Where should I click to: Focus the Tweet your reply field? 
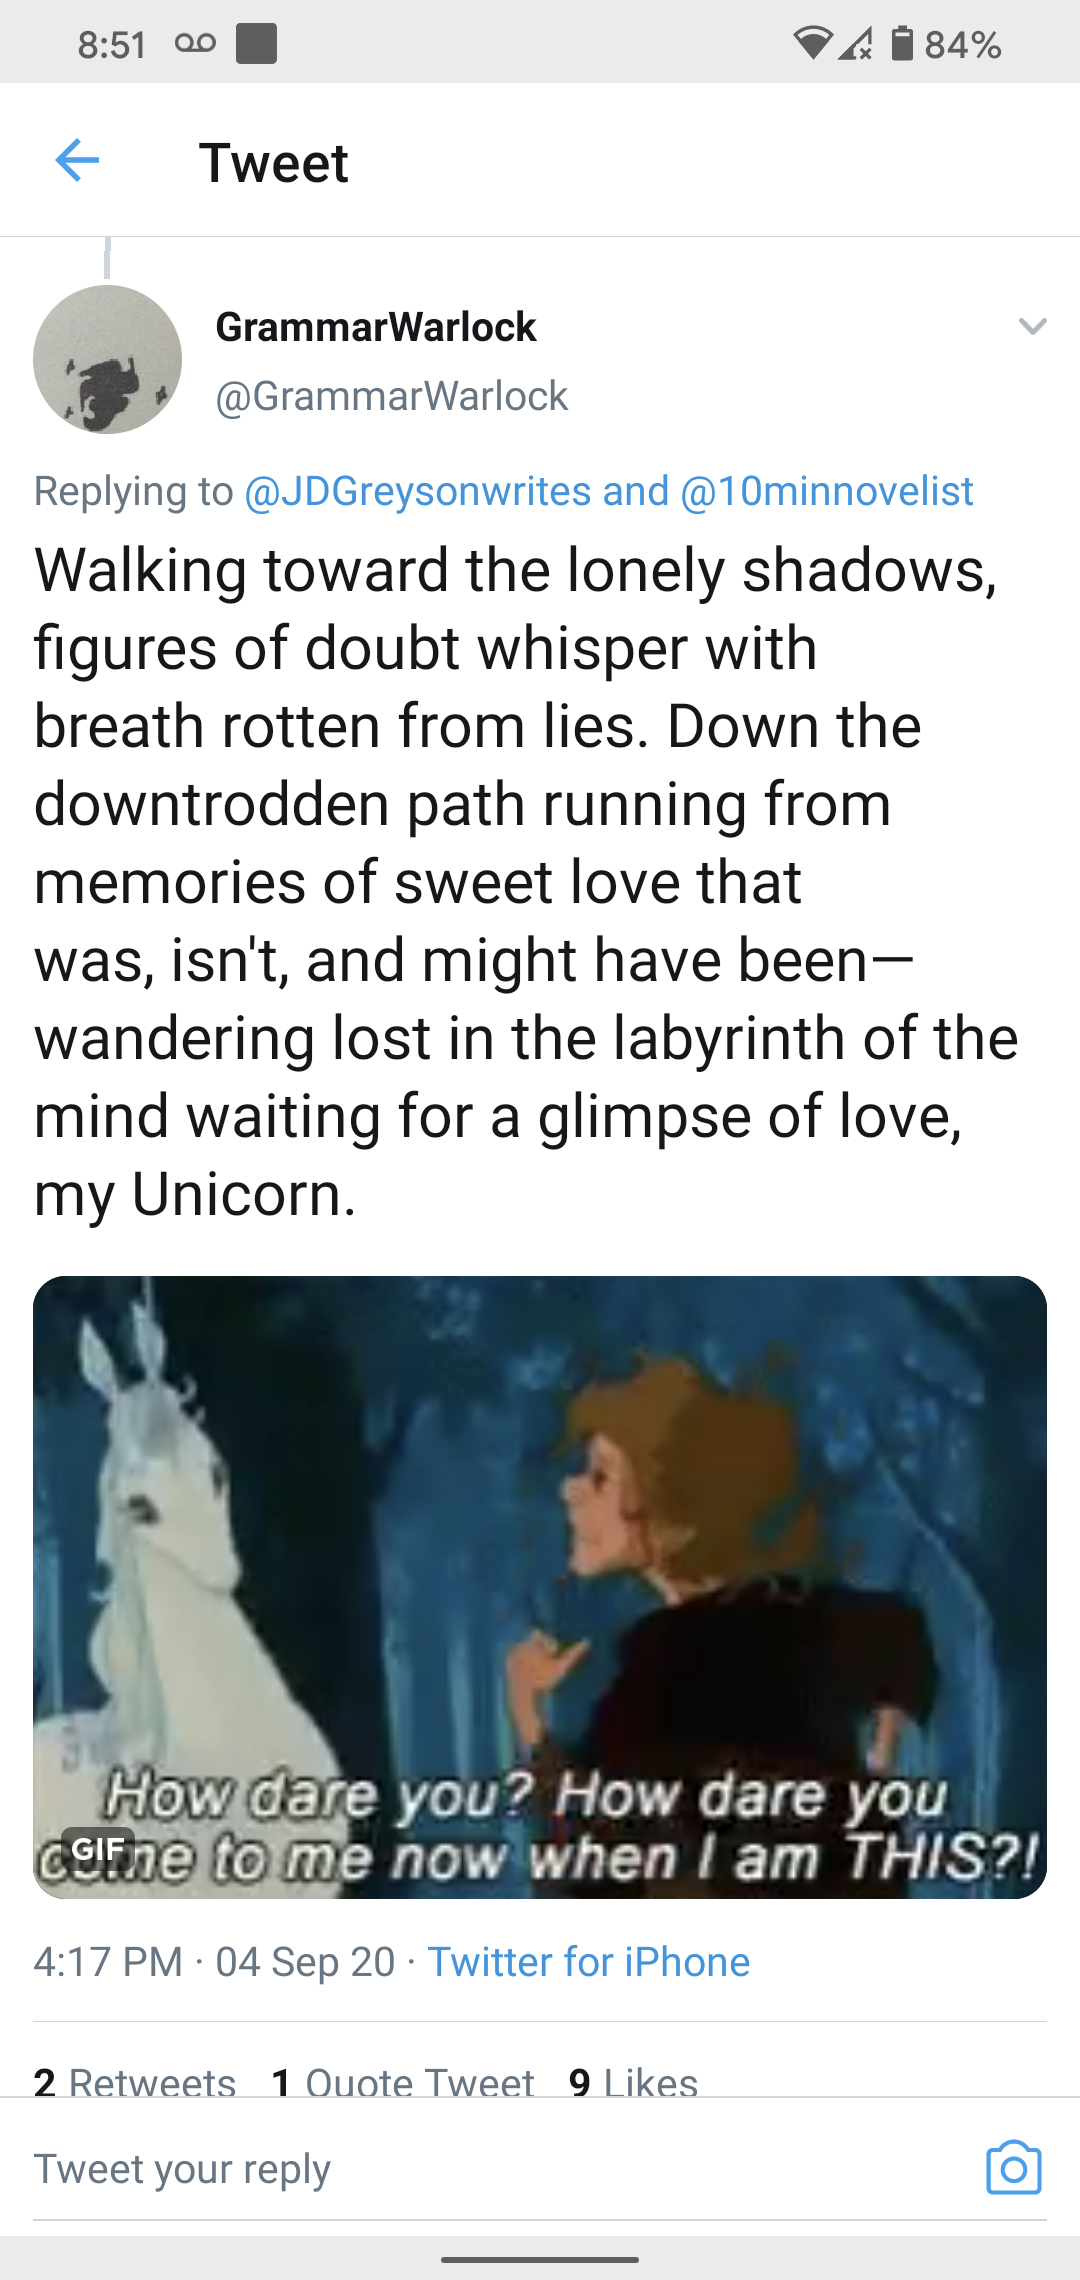[x=500, y=2169]
